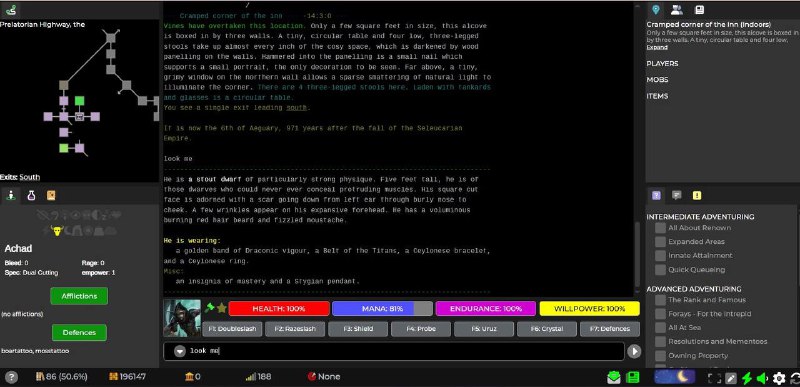Click the send arrow beside command input

[x=634, y=351]
